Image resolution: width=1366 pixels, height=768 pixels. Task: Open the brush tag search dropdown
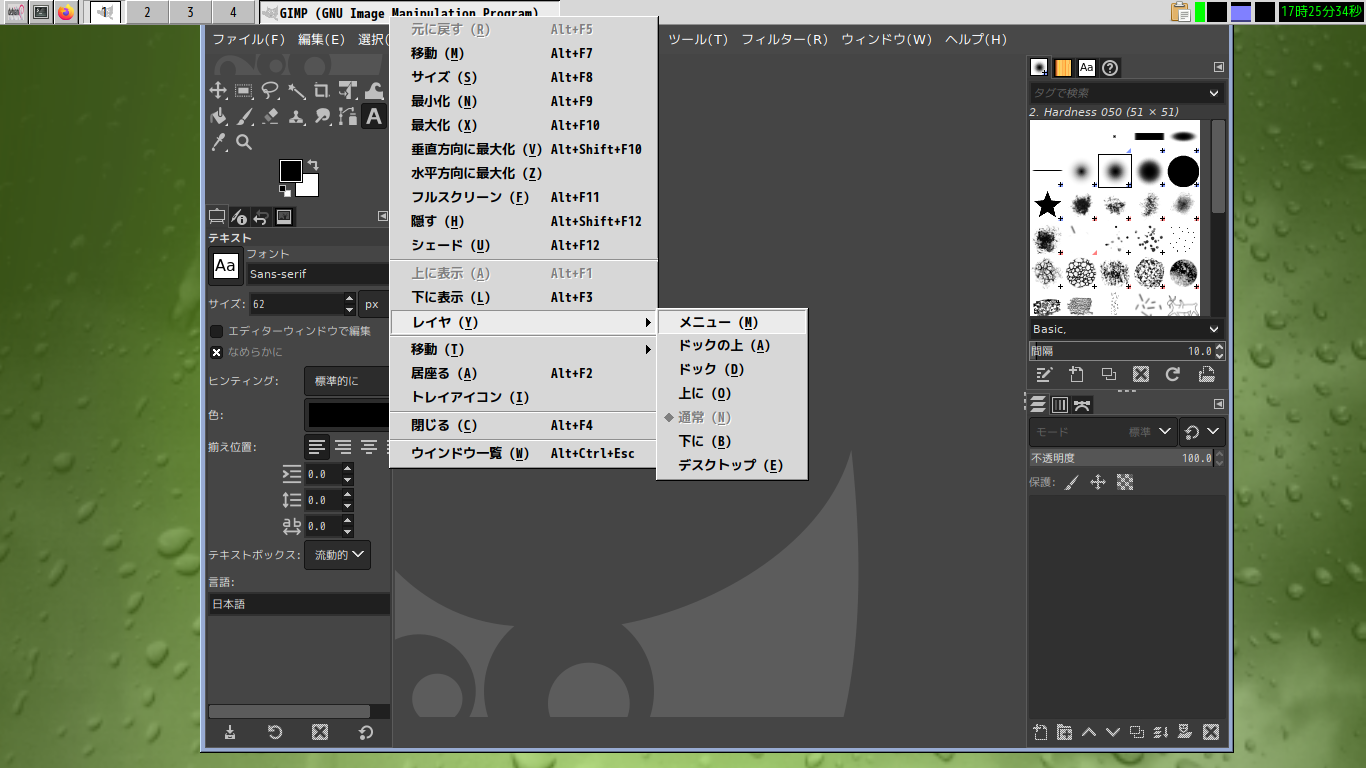tap(1213, 93)
